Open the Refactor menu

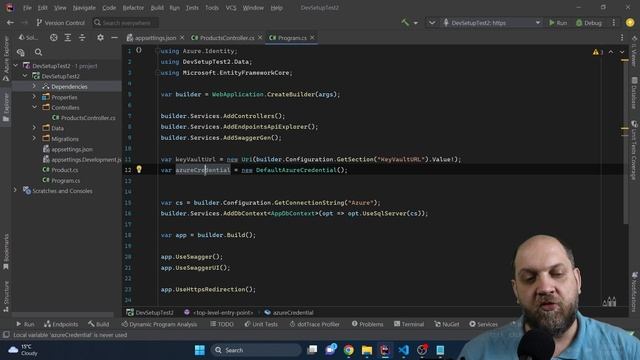click(133, 8)
